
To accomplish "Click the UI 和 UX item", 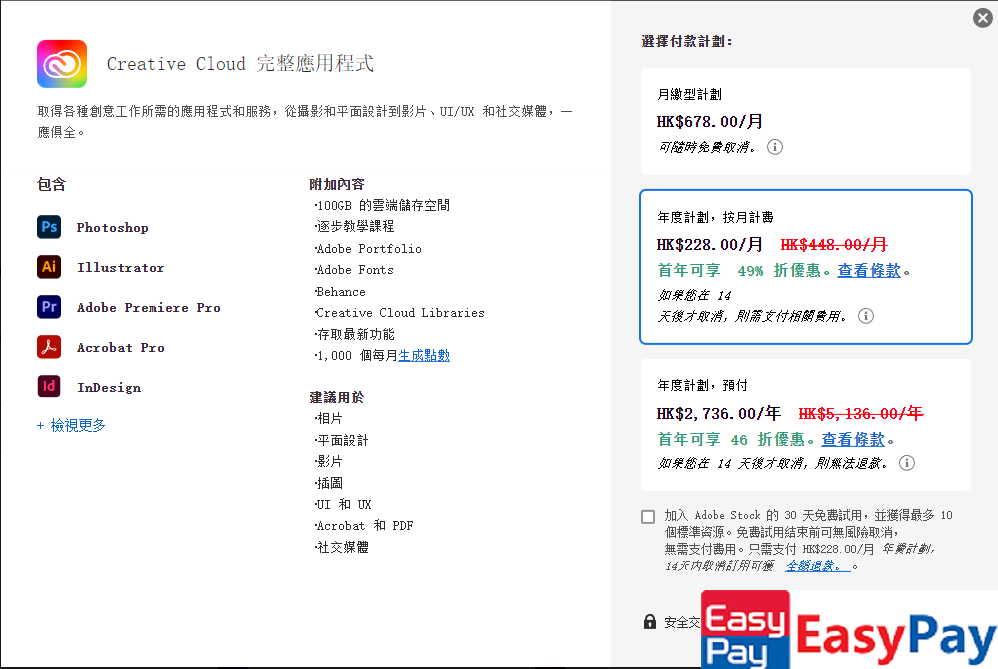I will 343,504.
